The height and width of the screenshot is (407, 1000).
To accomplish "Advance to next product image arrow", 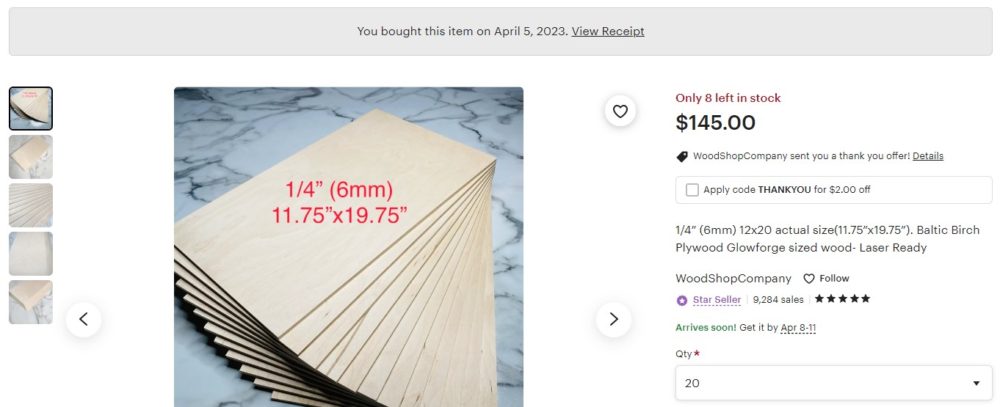I will pos(613,319).
